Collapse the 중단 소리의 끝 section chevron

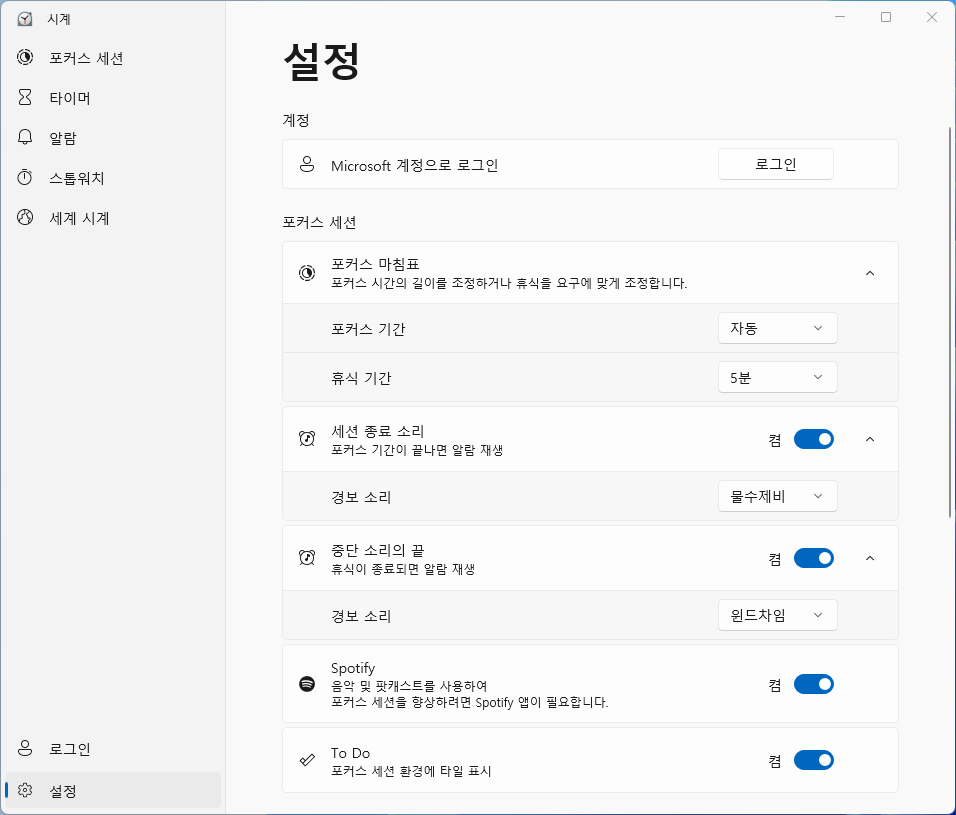[870, 558]
